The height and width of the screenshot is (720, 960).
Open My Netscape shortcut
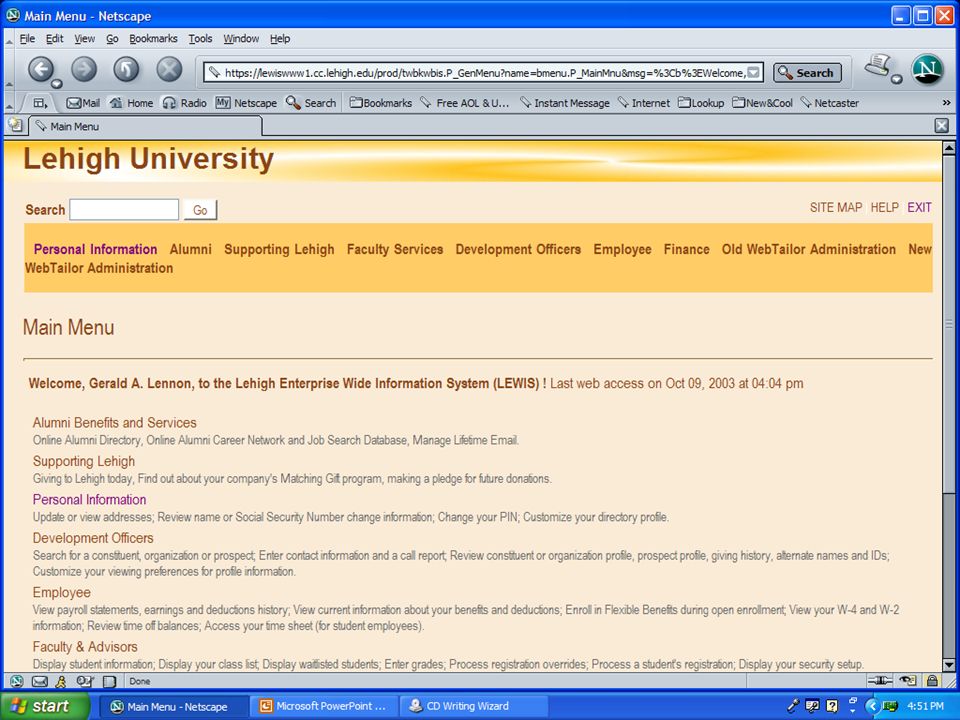click(x=246, y=103)
